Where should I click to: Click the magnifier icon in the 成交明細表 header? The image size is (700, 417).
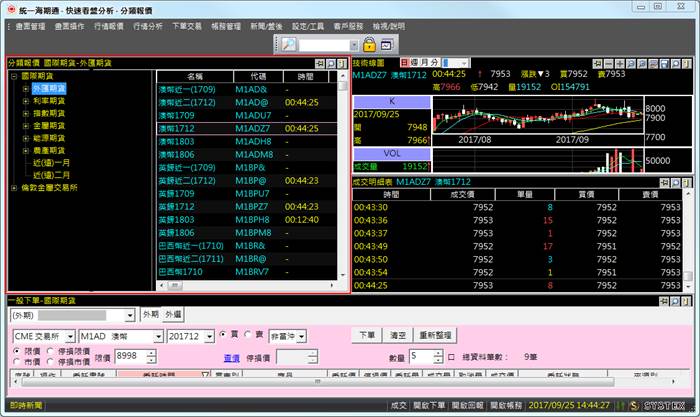[675, 183]
